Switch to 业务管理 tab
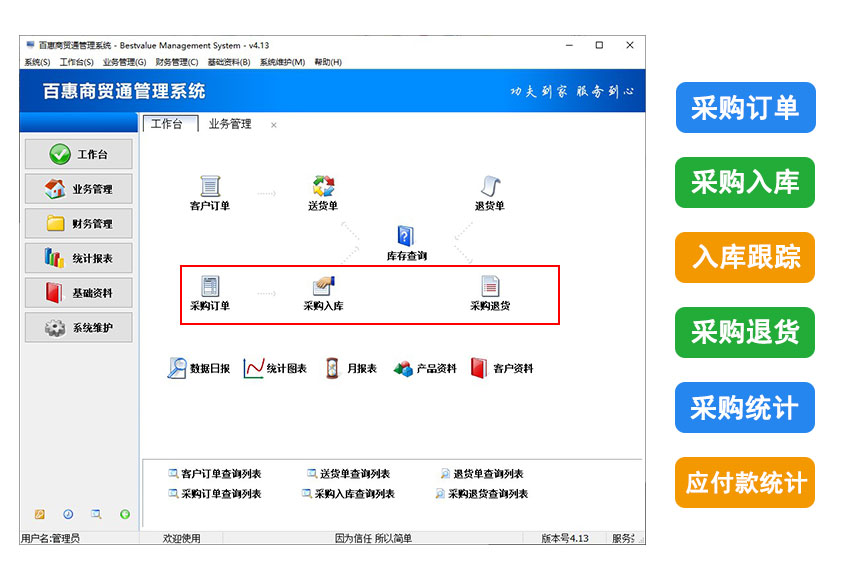 230,124
